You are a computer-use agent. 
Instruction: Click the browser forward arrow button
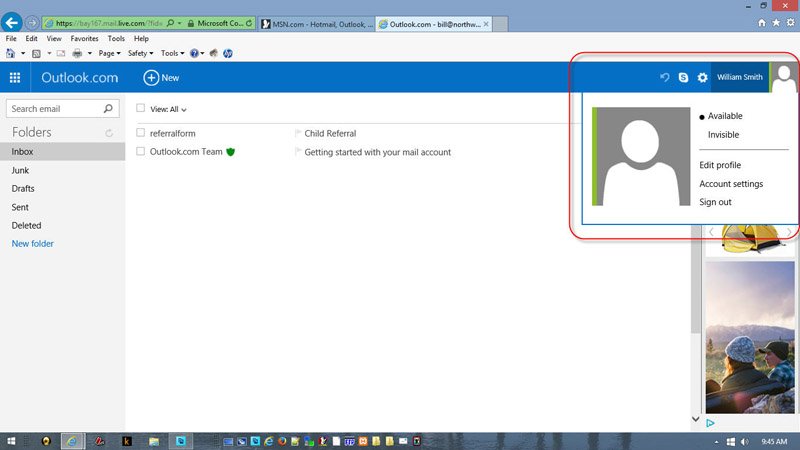(32, 23)
